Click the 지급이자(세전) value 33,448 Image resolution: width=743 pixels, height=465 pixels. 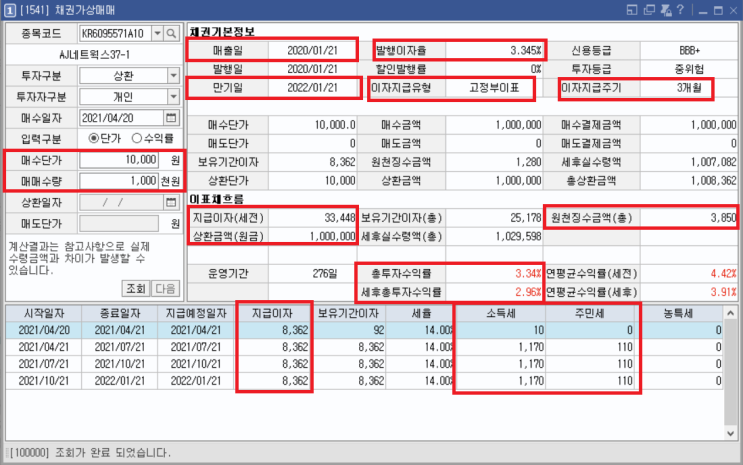click(x=339, y=218)
